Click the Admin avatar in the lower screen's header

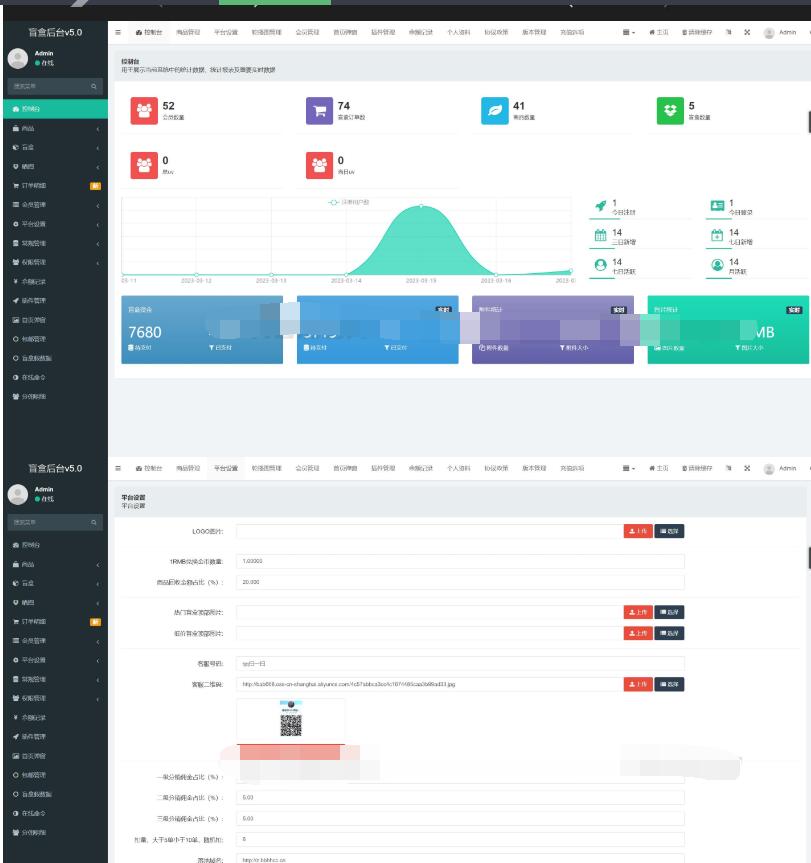click(769, 468)
